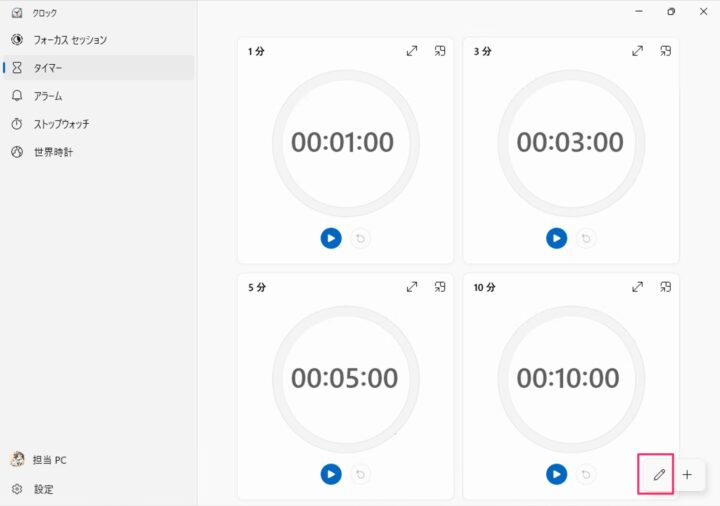Screen dimensions: 720x506
Task: Go to 世界時計 page
Action: coord(53,152)
